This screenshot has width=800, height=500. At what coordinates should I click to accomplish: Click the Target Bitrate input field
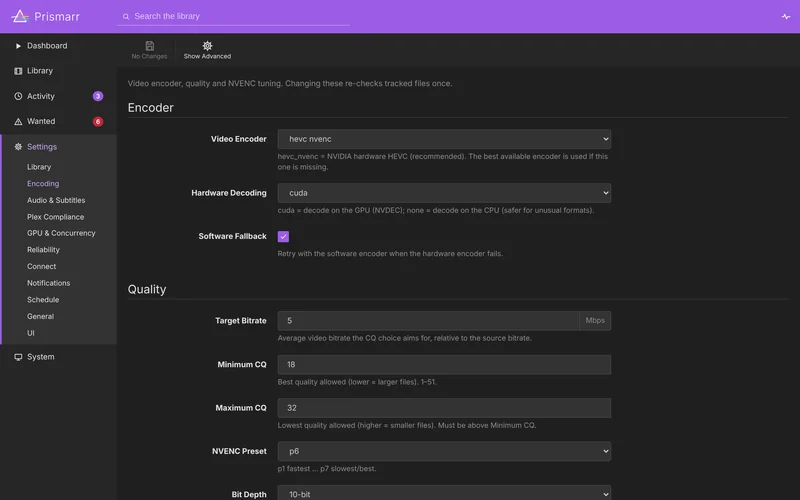428,321
